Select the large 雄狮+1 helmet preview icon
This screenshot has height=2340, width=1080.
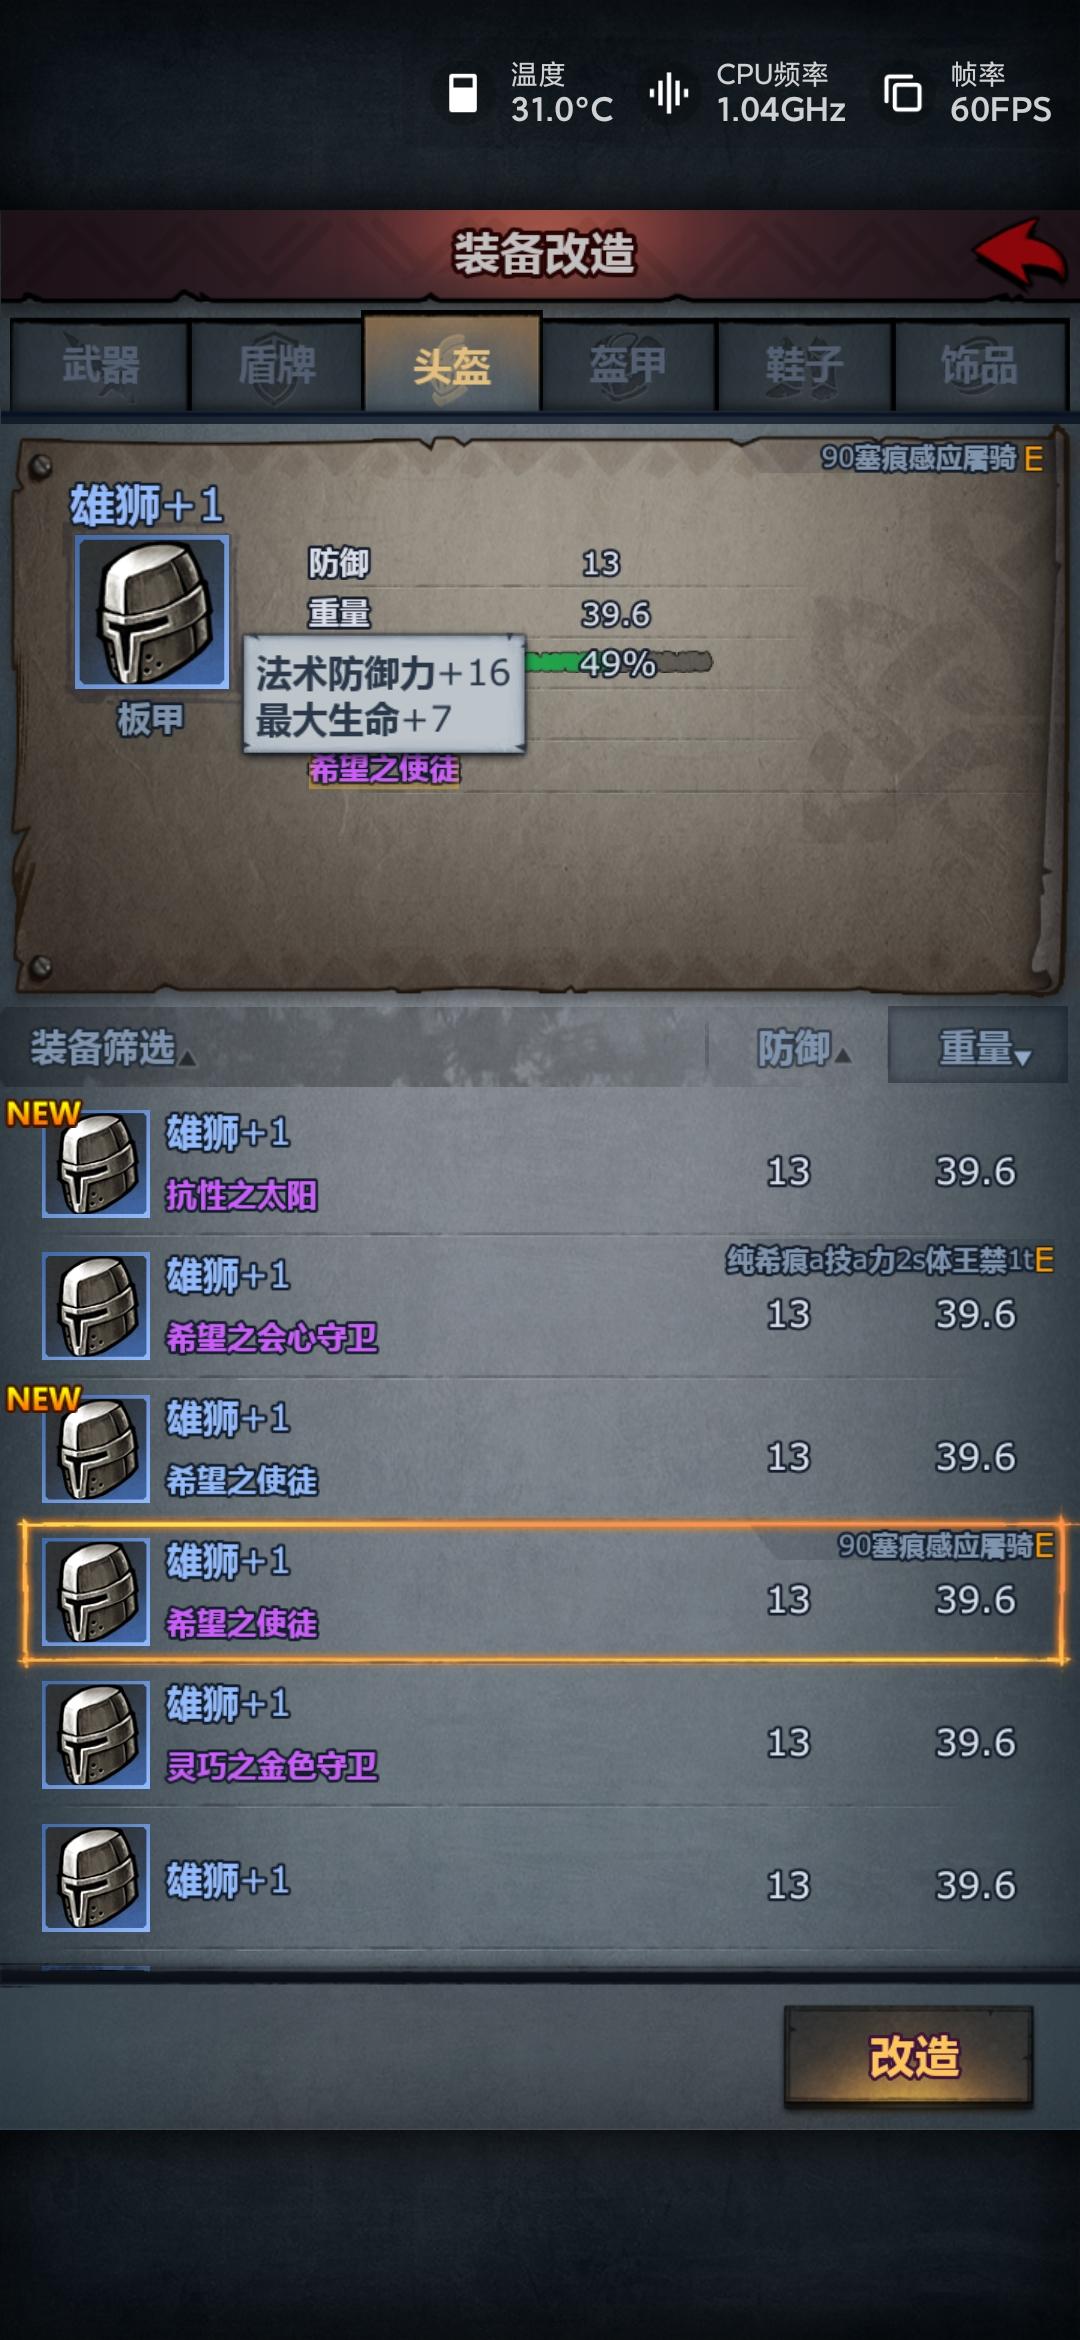(x=152, y=612)
